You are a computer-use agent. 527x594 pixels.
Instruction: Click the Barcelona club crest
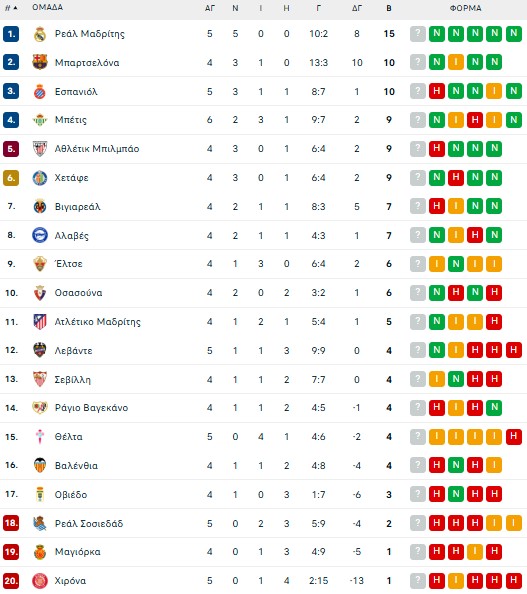tap(40, 63)
